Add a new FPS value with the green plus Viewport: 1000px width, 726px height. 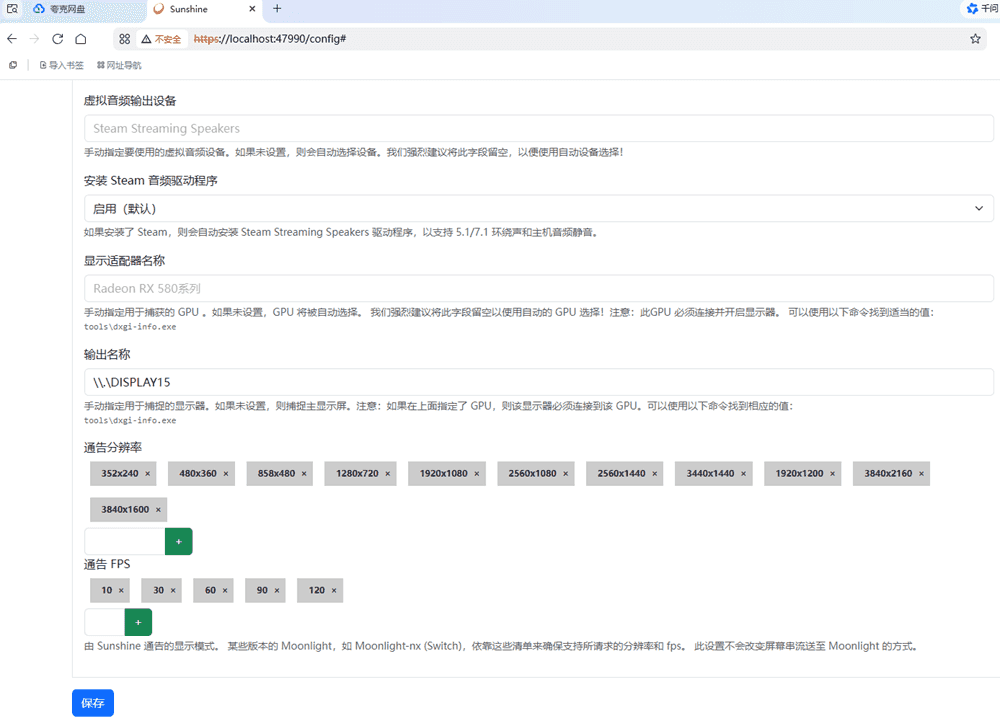coord(138,622)
